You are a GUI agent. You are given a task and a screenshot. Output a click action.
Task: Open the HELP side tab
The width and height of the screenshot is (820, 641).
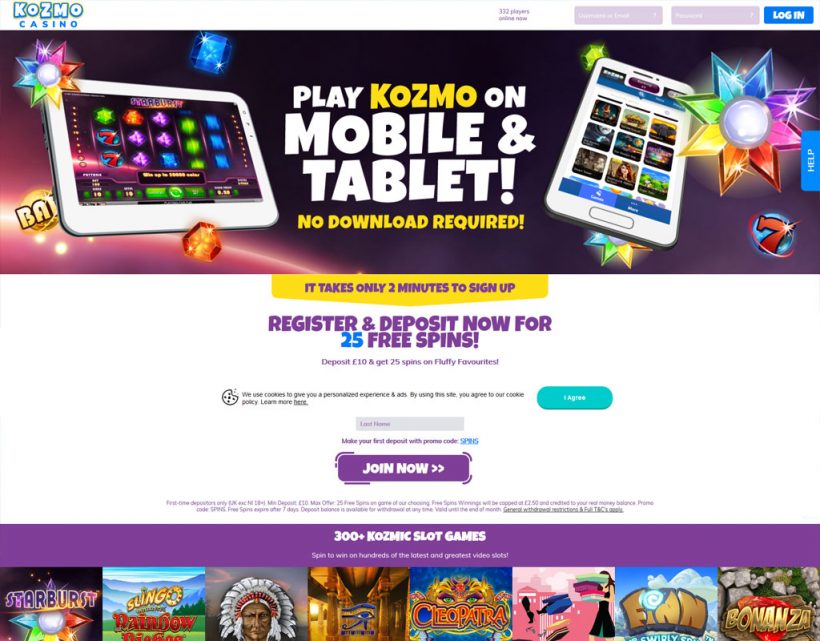coord(811,161)
